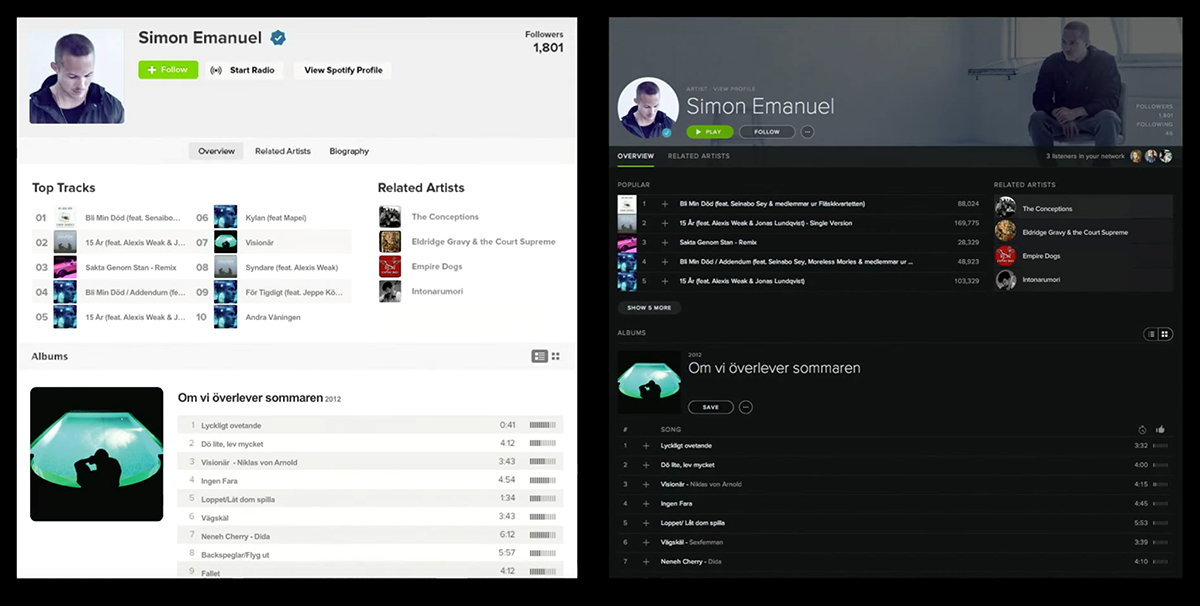Open third listener avatar in your network

1166,156
